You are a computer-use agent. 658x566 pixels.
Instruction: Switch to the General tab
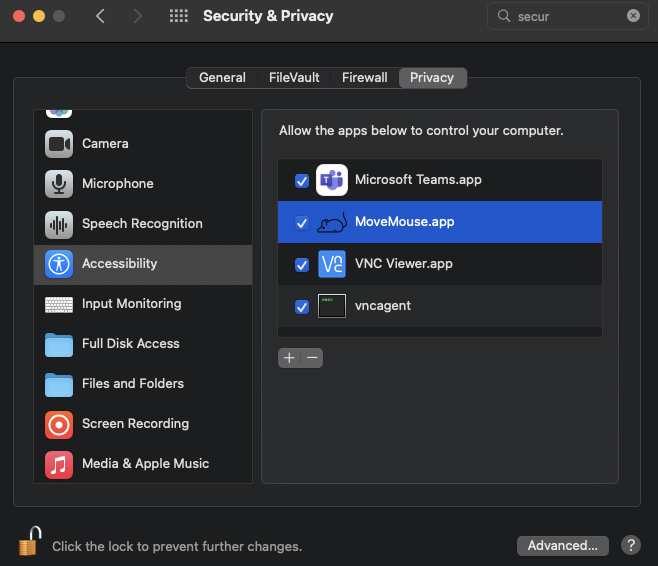click(x=222, y=78)
